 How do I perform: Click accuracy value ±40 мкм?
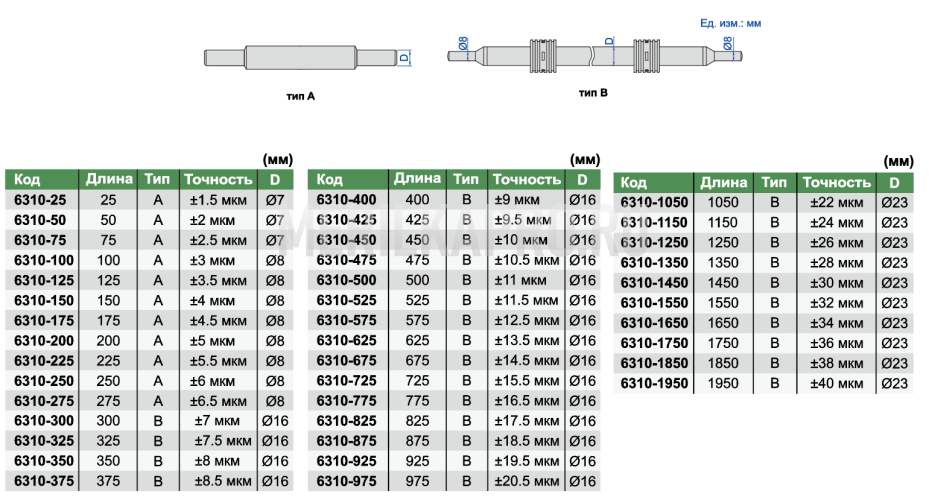837,384
